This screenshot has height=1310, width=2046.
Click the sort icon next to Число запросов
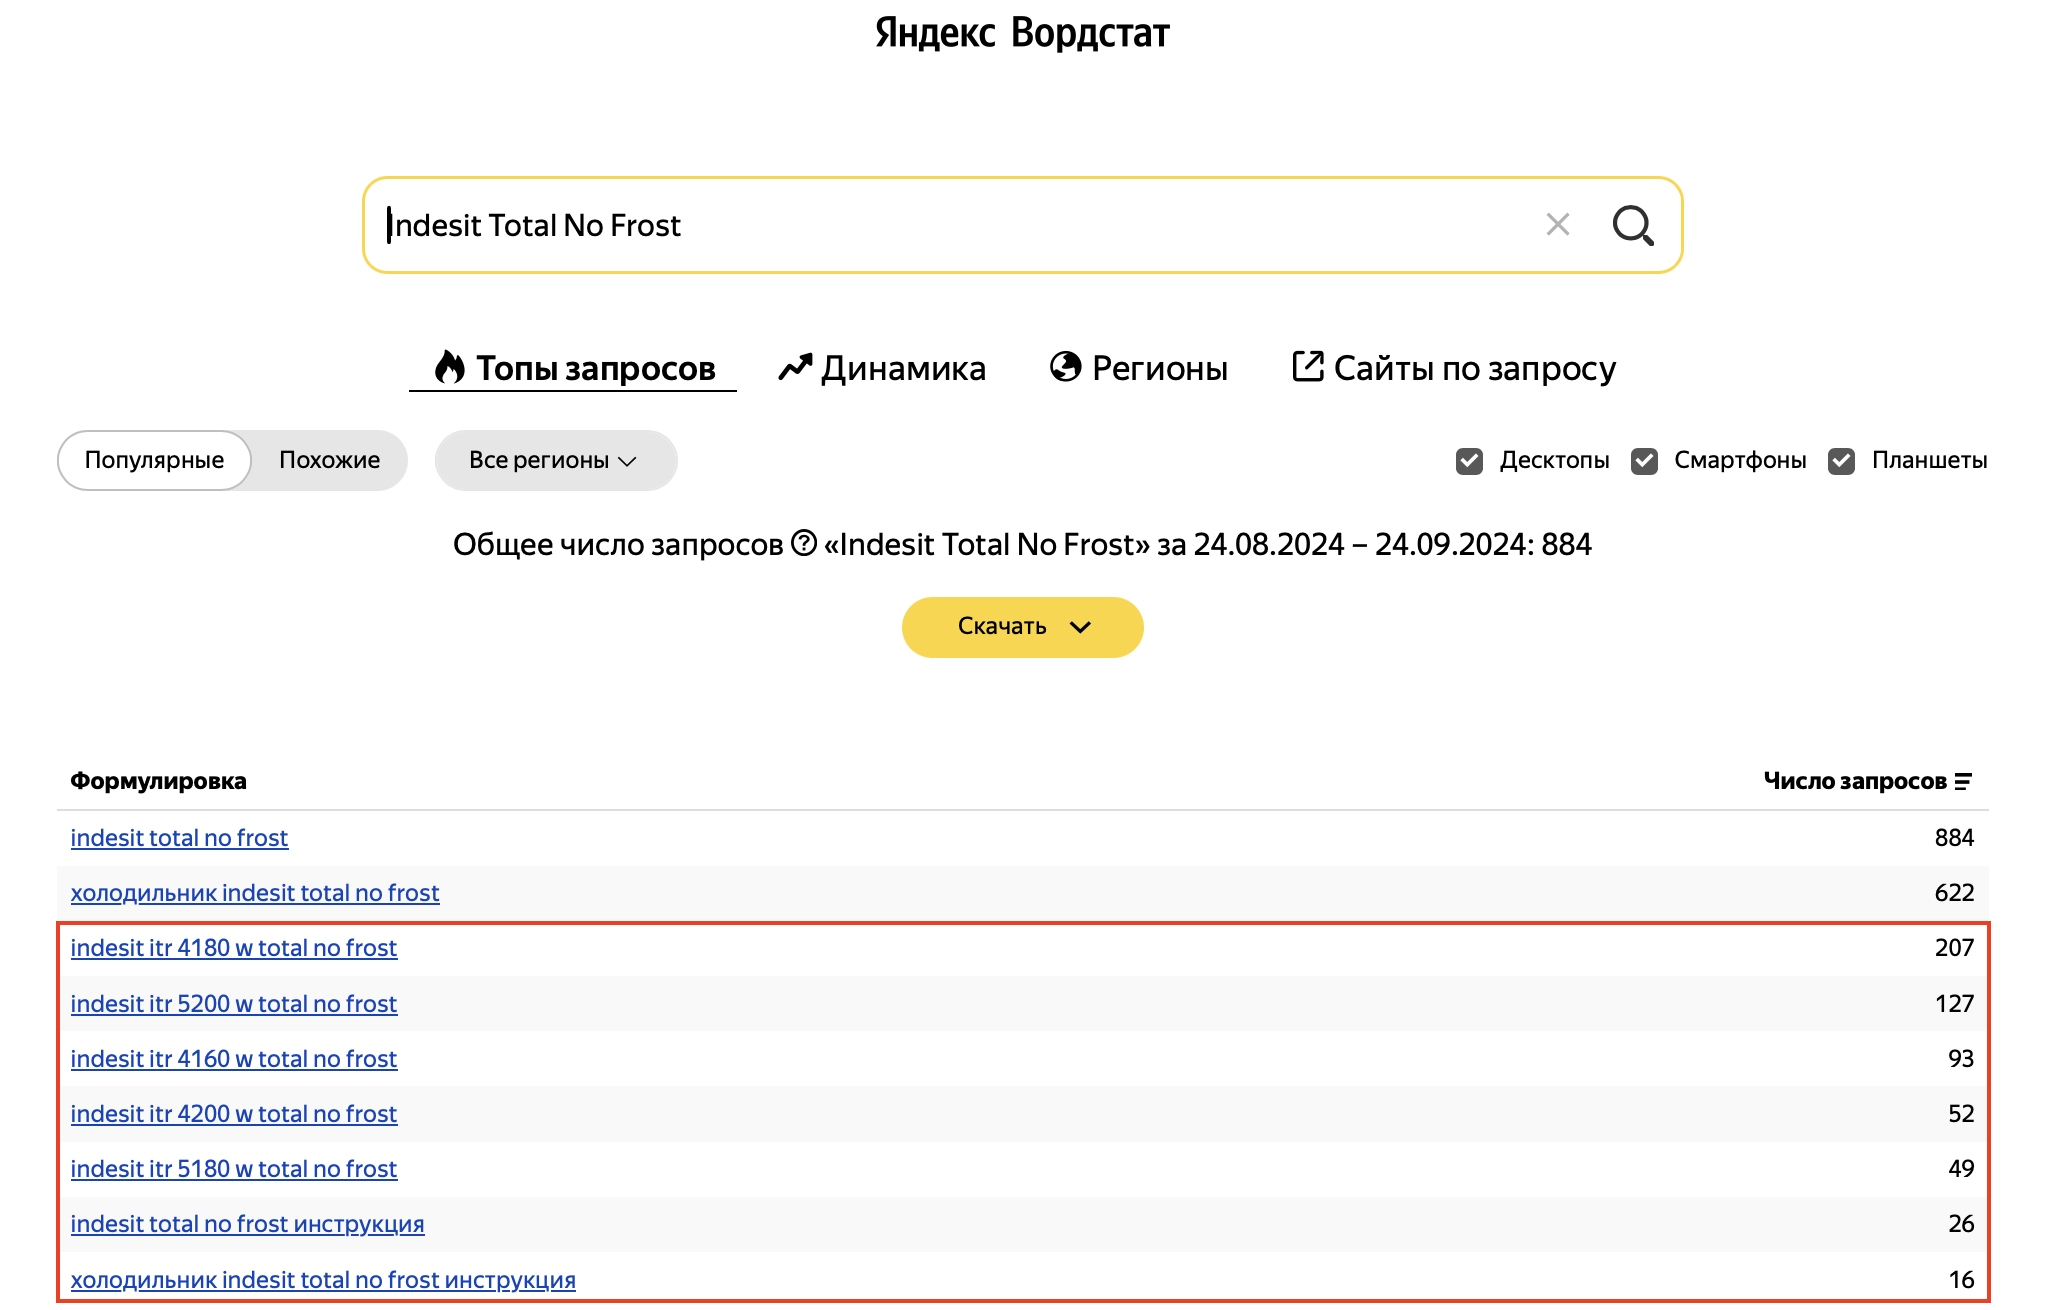1963,782
